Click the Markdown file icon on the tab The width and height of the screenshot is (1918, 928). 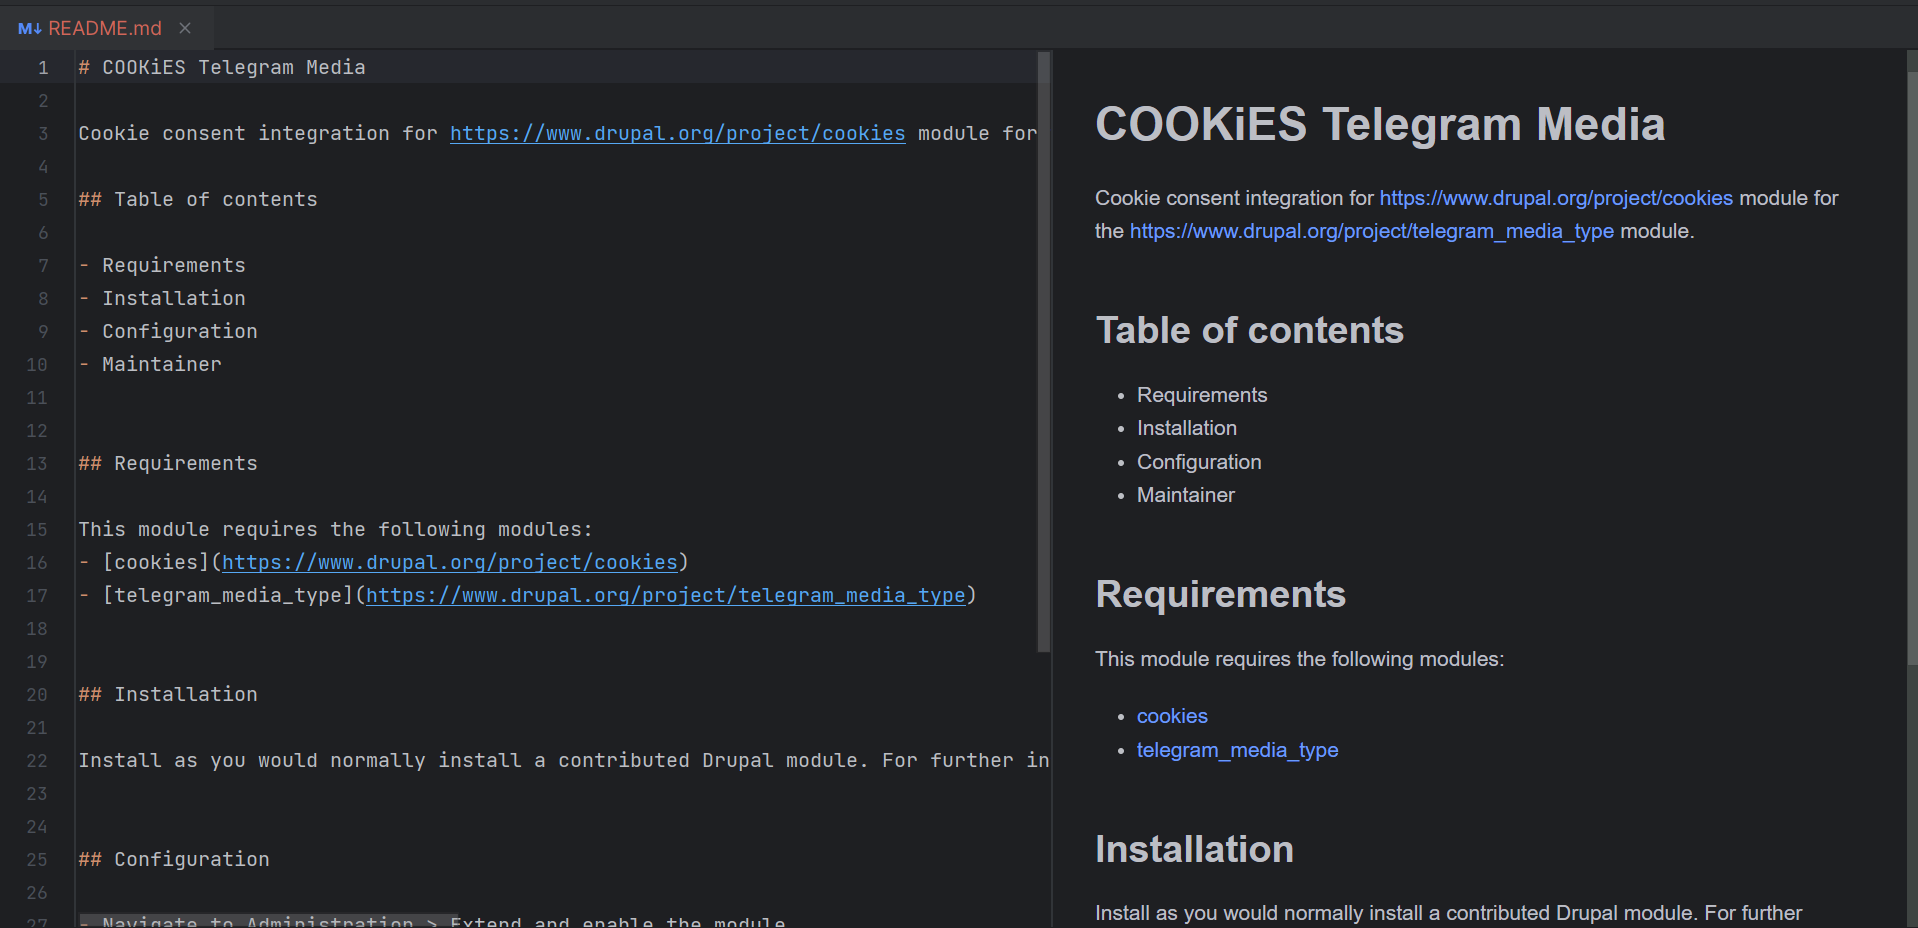(x=29, y=28)
